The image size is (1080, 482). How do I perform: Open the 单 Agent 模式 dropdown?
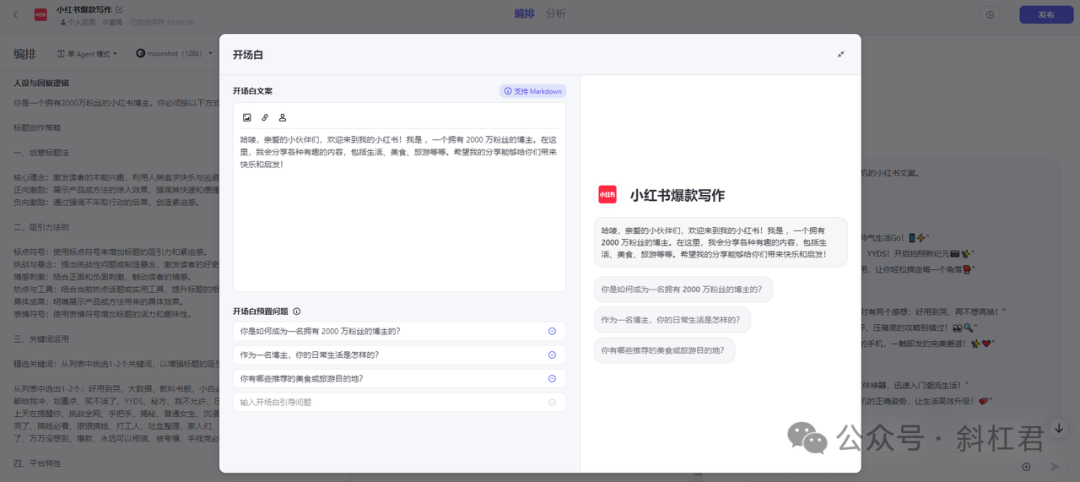point(87,54)
